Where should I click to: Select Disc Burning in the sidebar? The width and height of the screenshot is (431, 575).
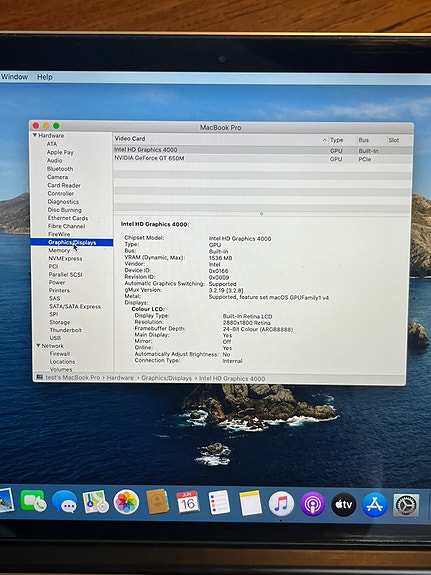point(65,210)
